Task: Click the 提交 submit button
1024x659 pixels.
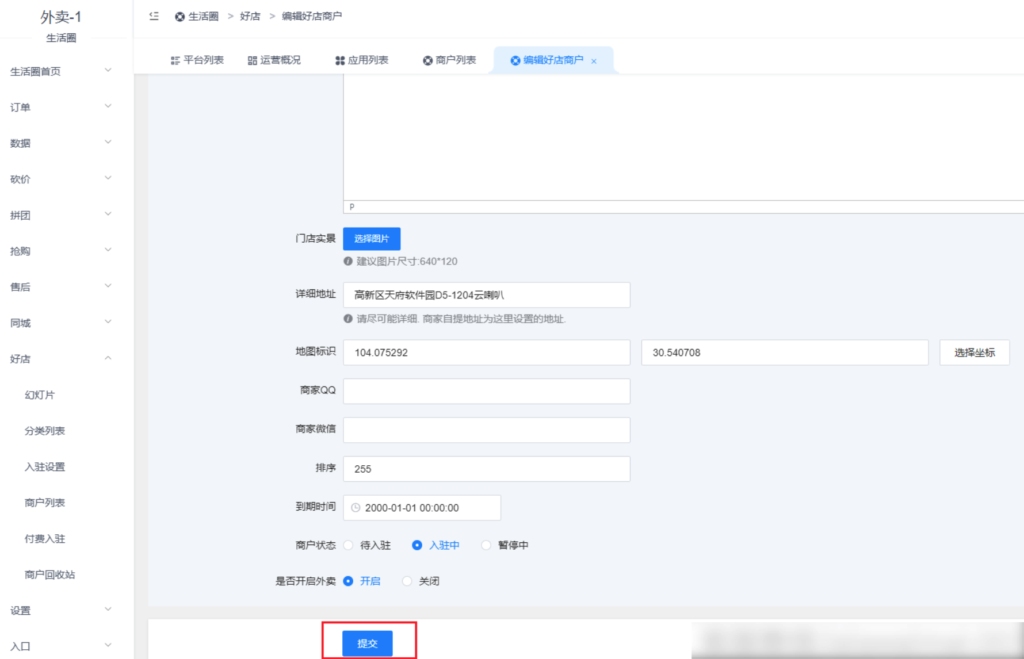Action: (369, 644)
